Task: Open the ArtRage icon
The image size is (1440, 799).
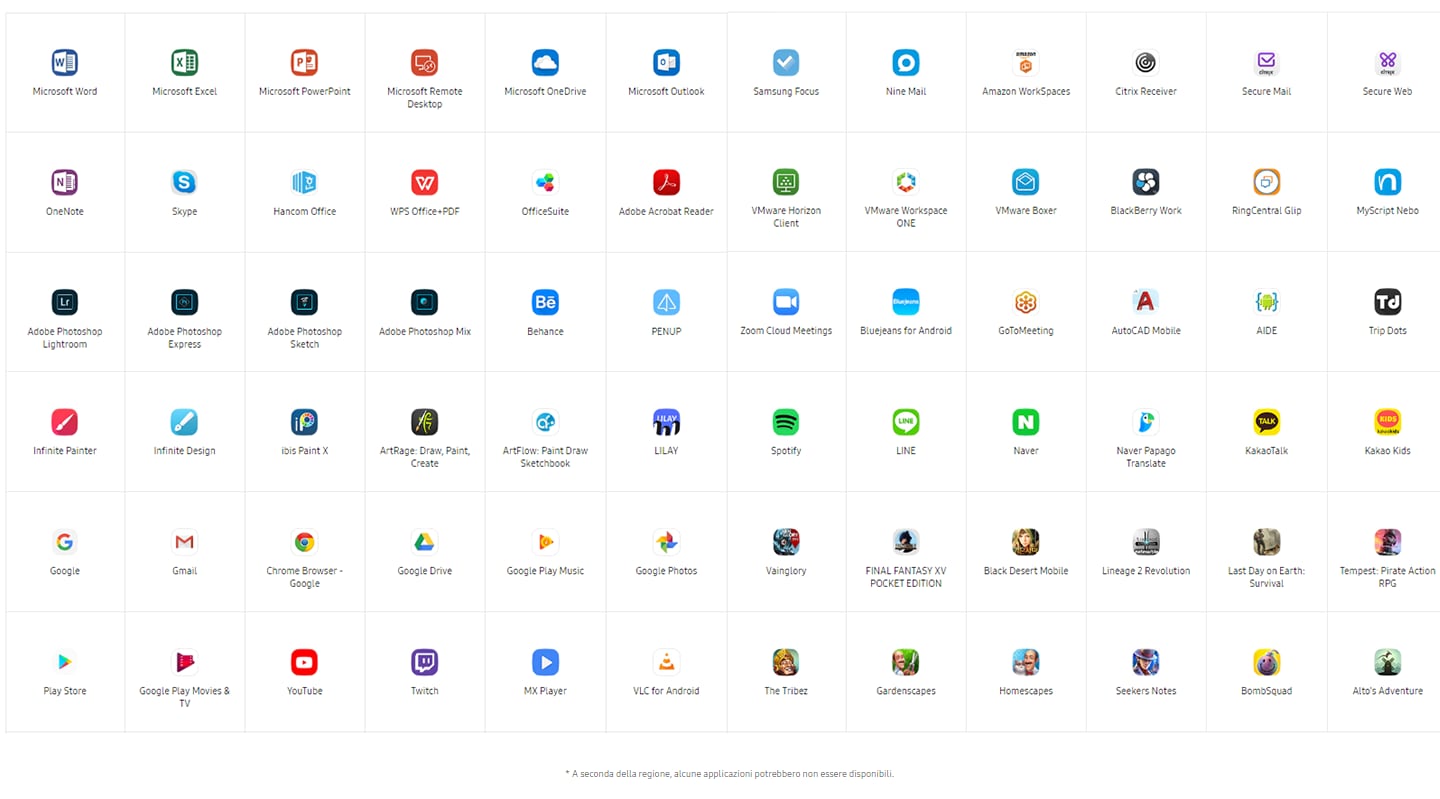Action: tap(425, 422)
